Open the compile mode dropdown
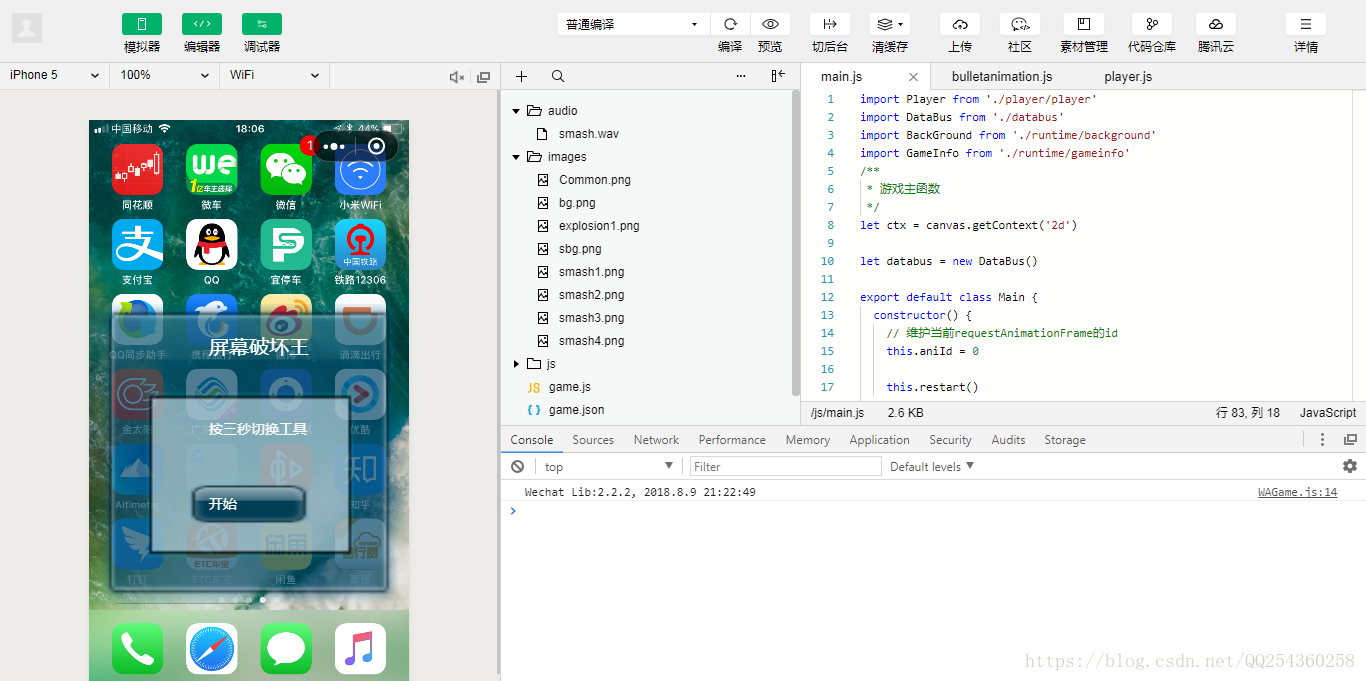1366x681 pixels. tap(633, 24)
